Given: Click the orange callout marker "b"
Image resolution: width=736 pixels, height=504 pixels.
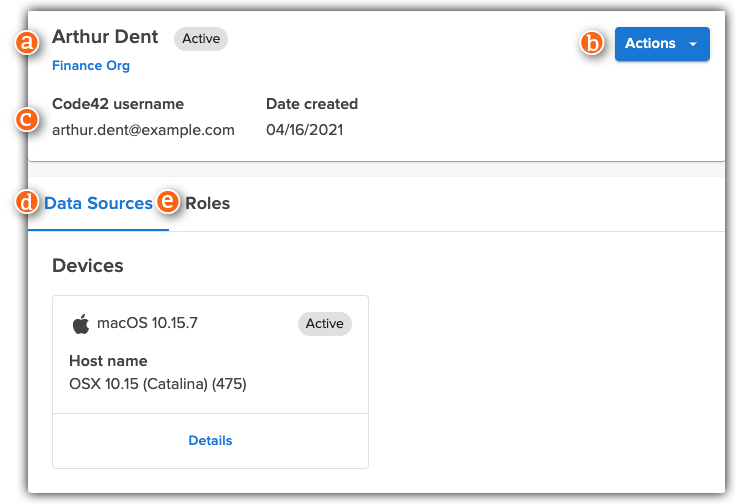Looking at the screenshot, I should pyautogui.click(x=593, y=43).
